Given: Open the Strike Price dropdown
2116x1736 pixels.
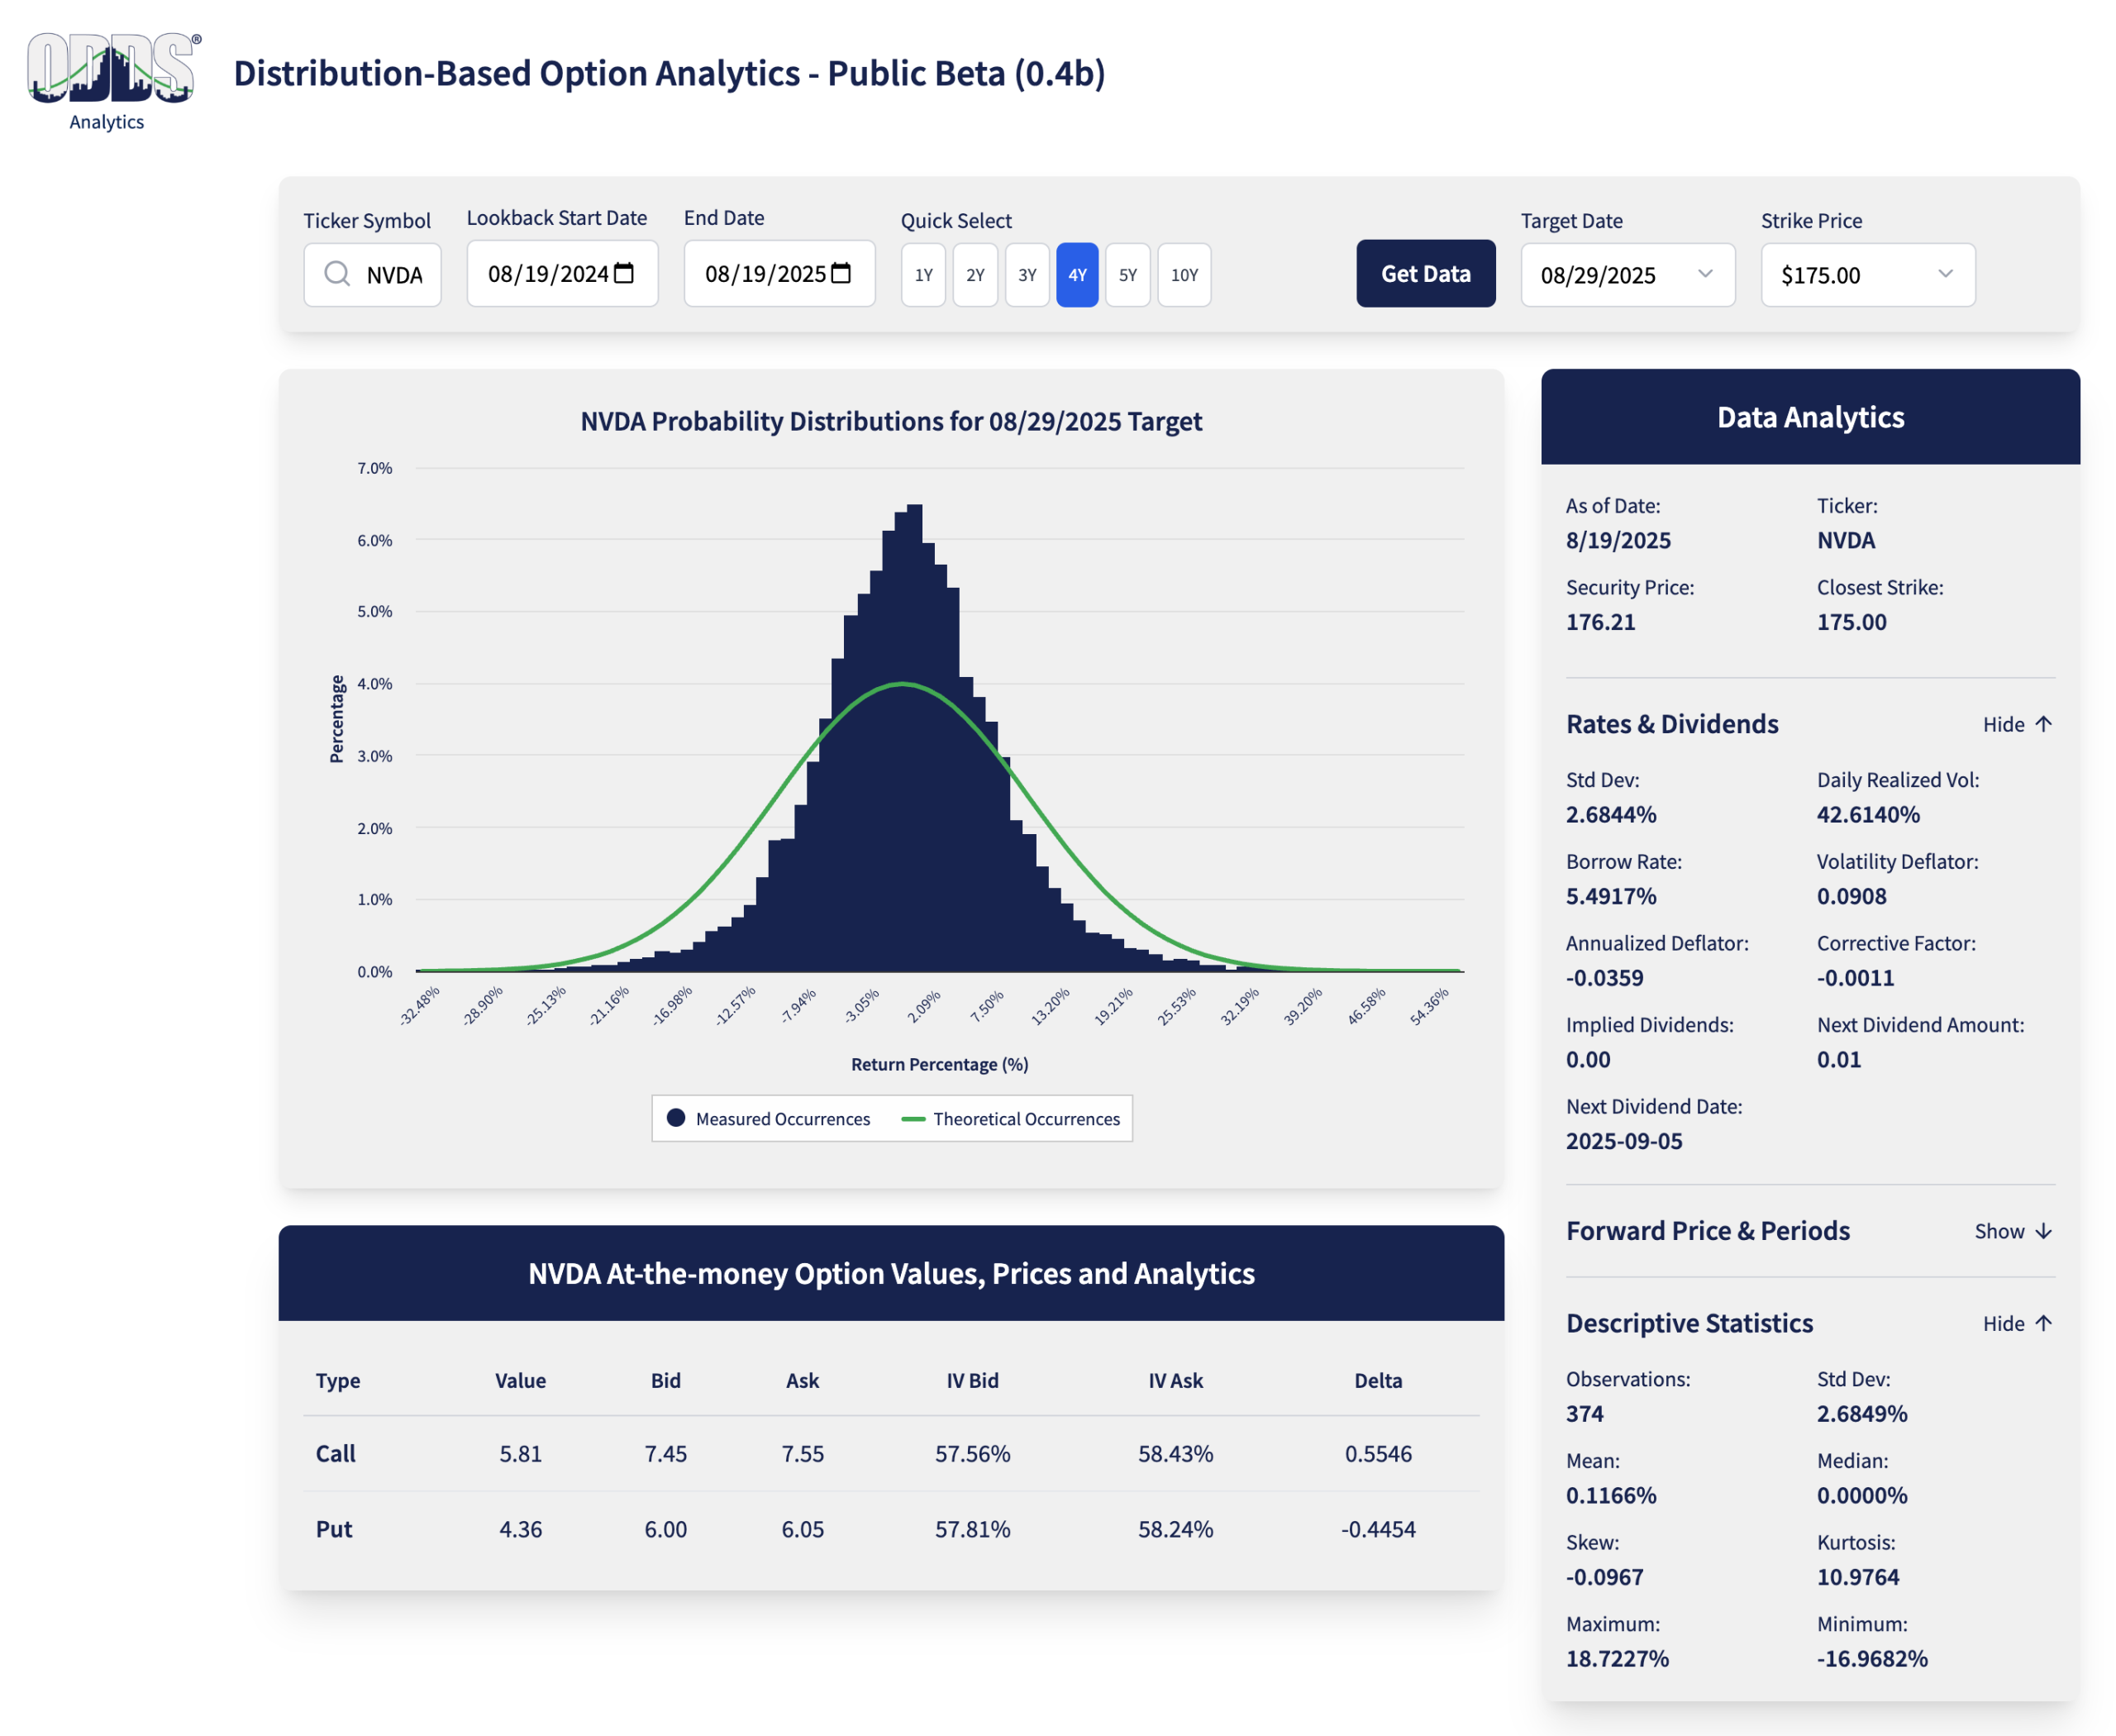Looking at the screenshot, I should 1867,275.
